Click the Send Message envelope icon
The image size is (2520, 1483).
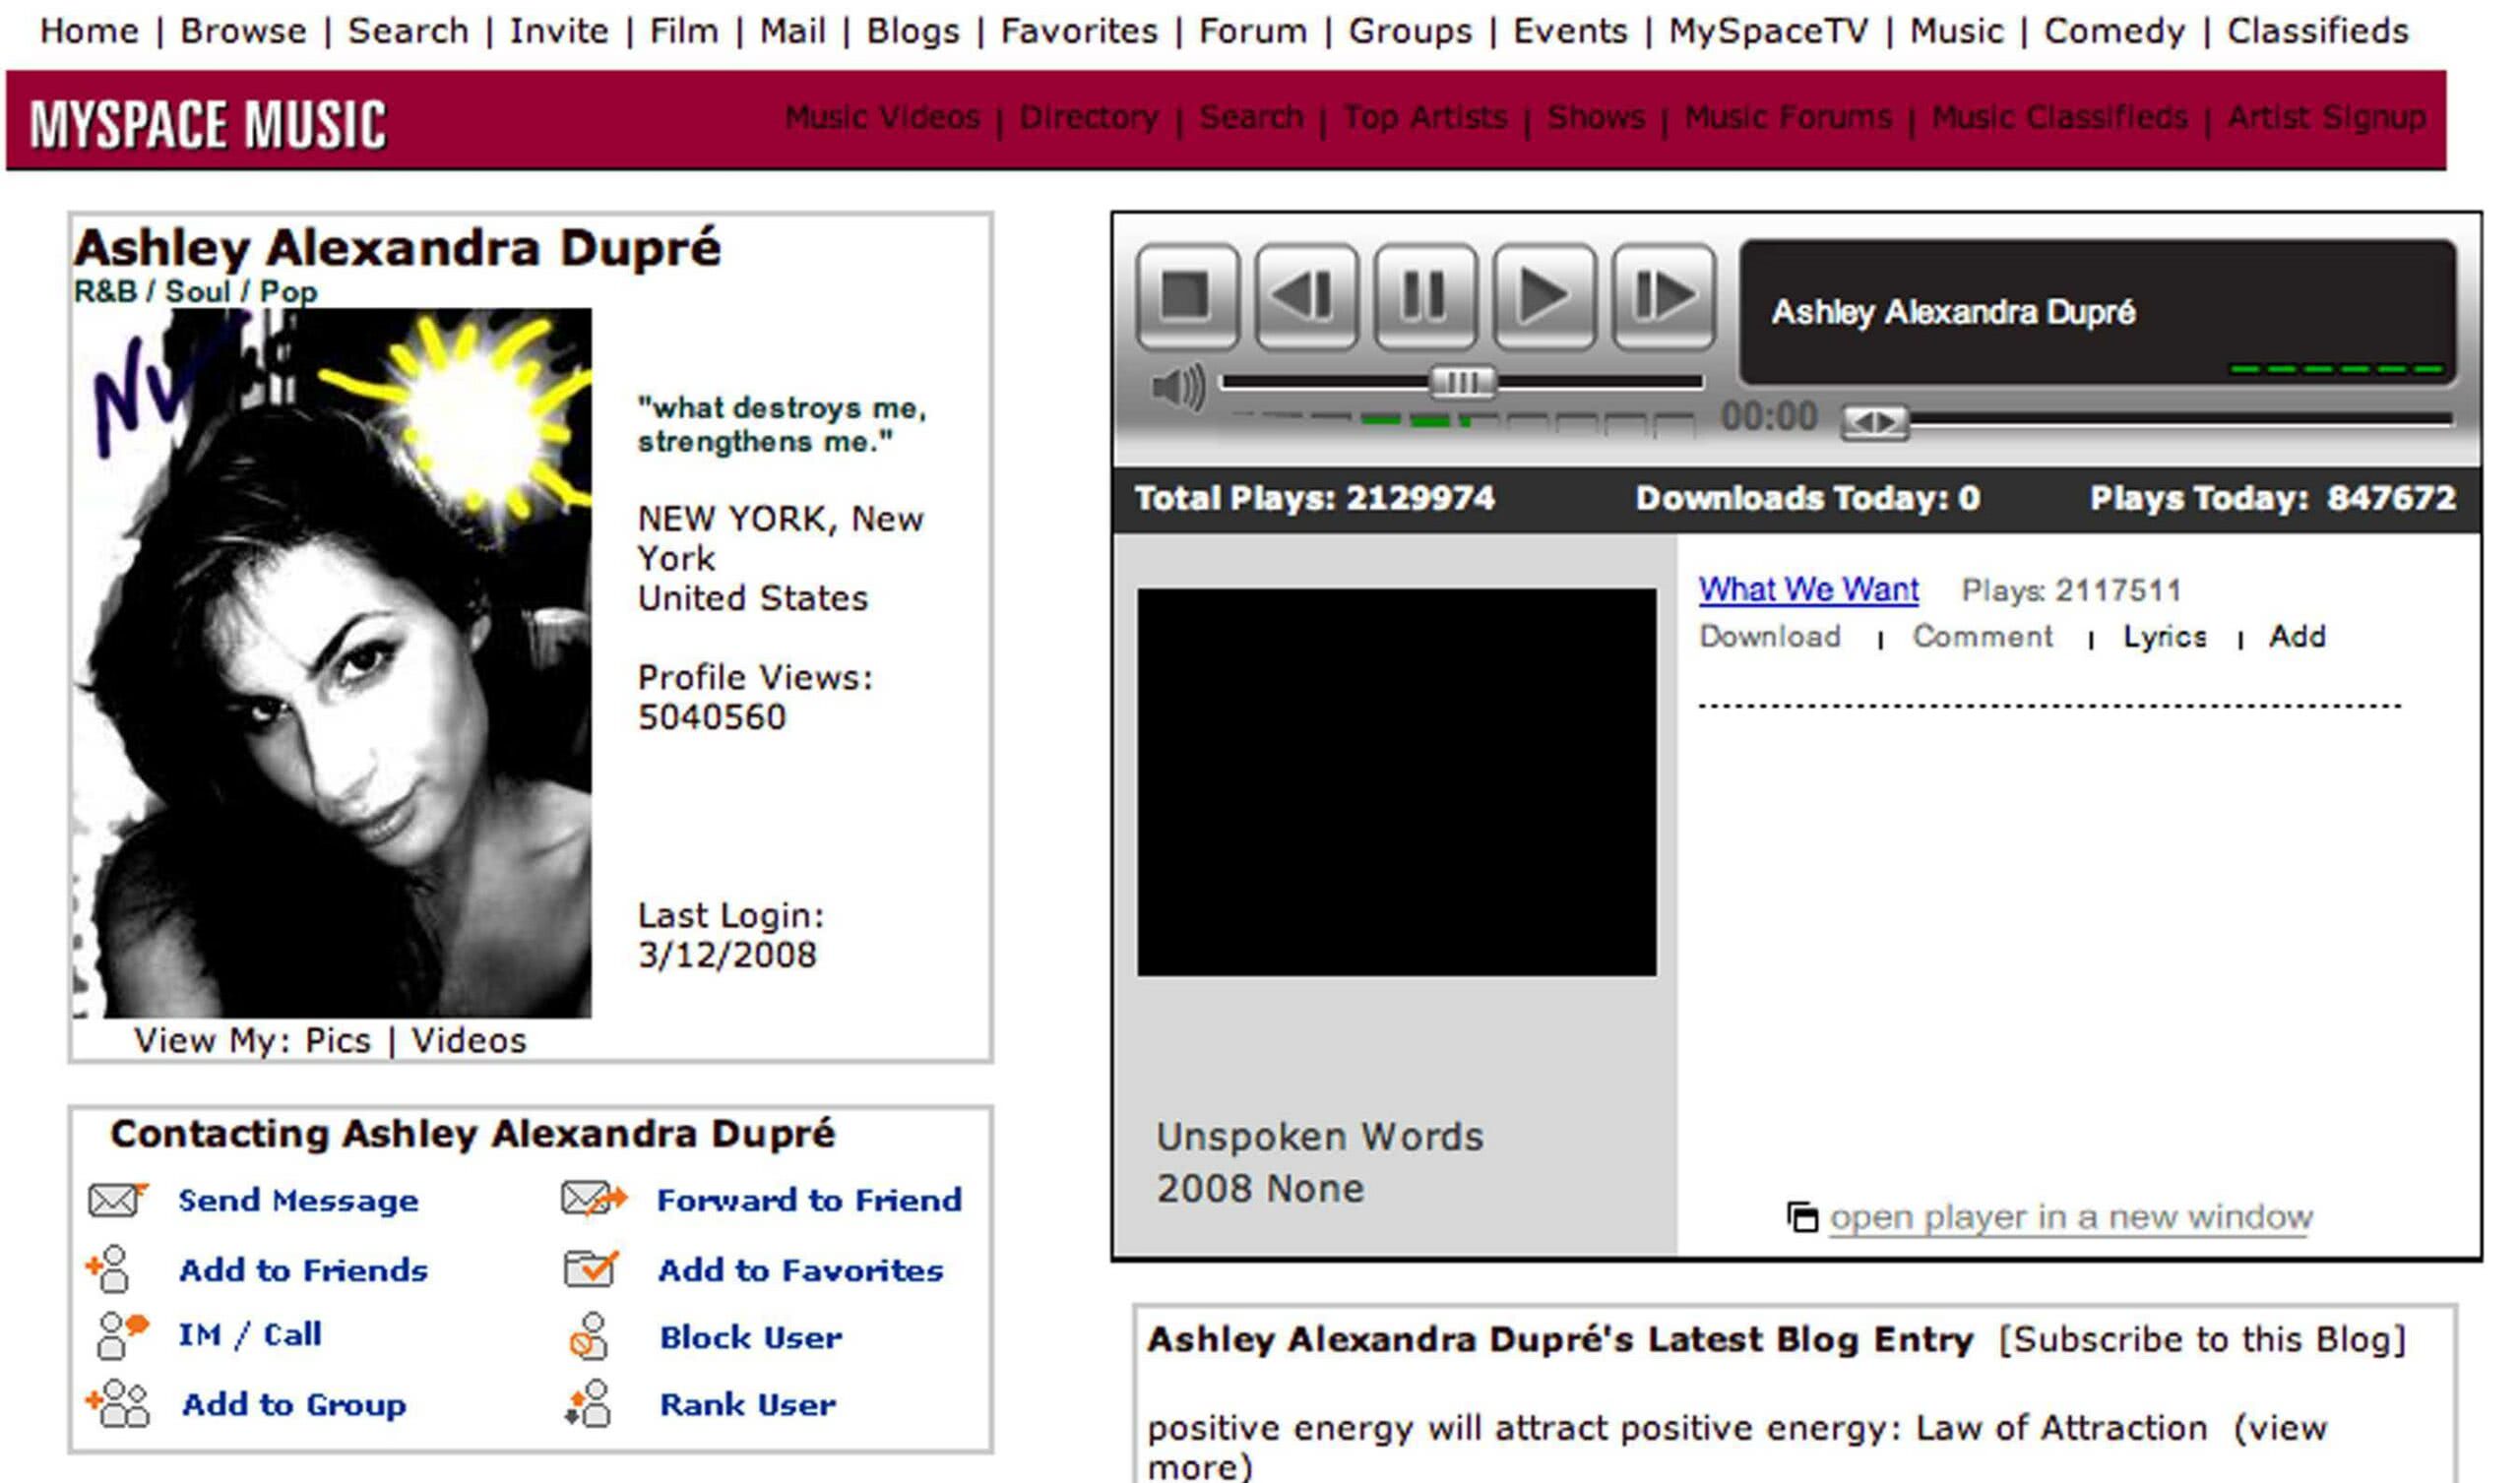[x=116, y=1199]
